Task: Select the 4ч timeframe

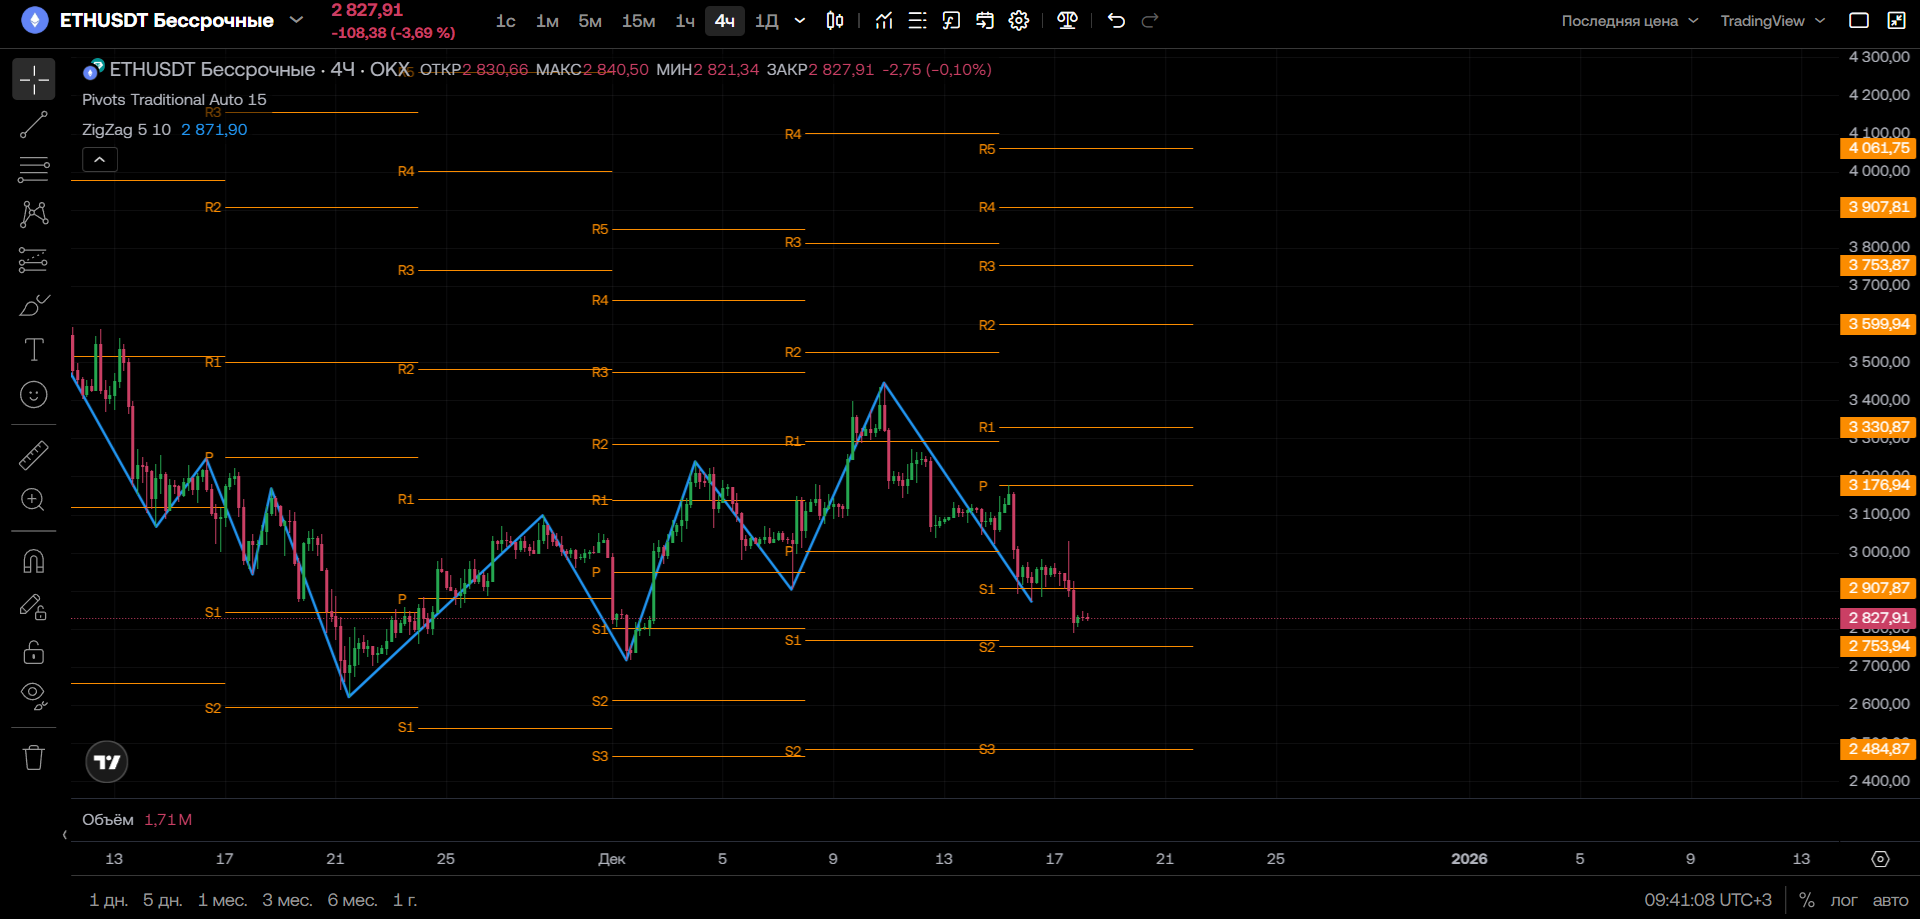Action: (x=725, y=21)
